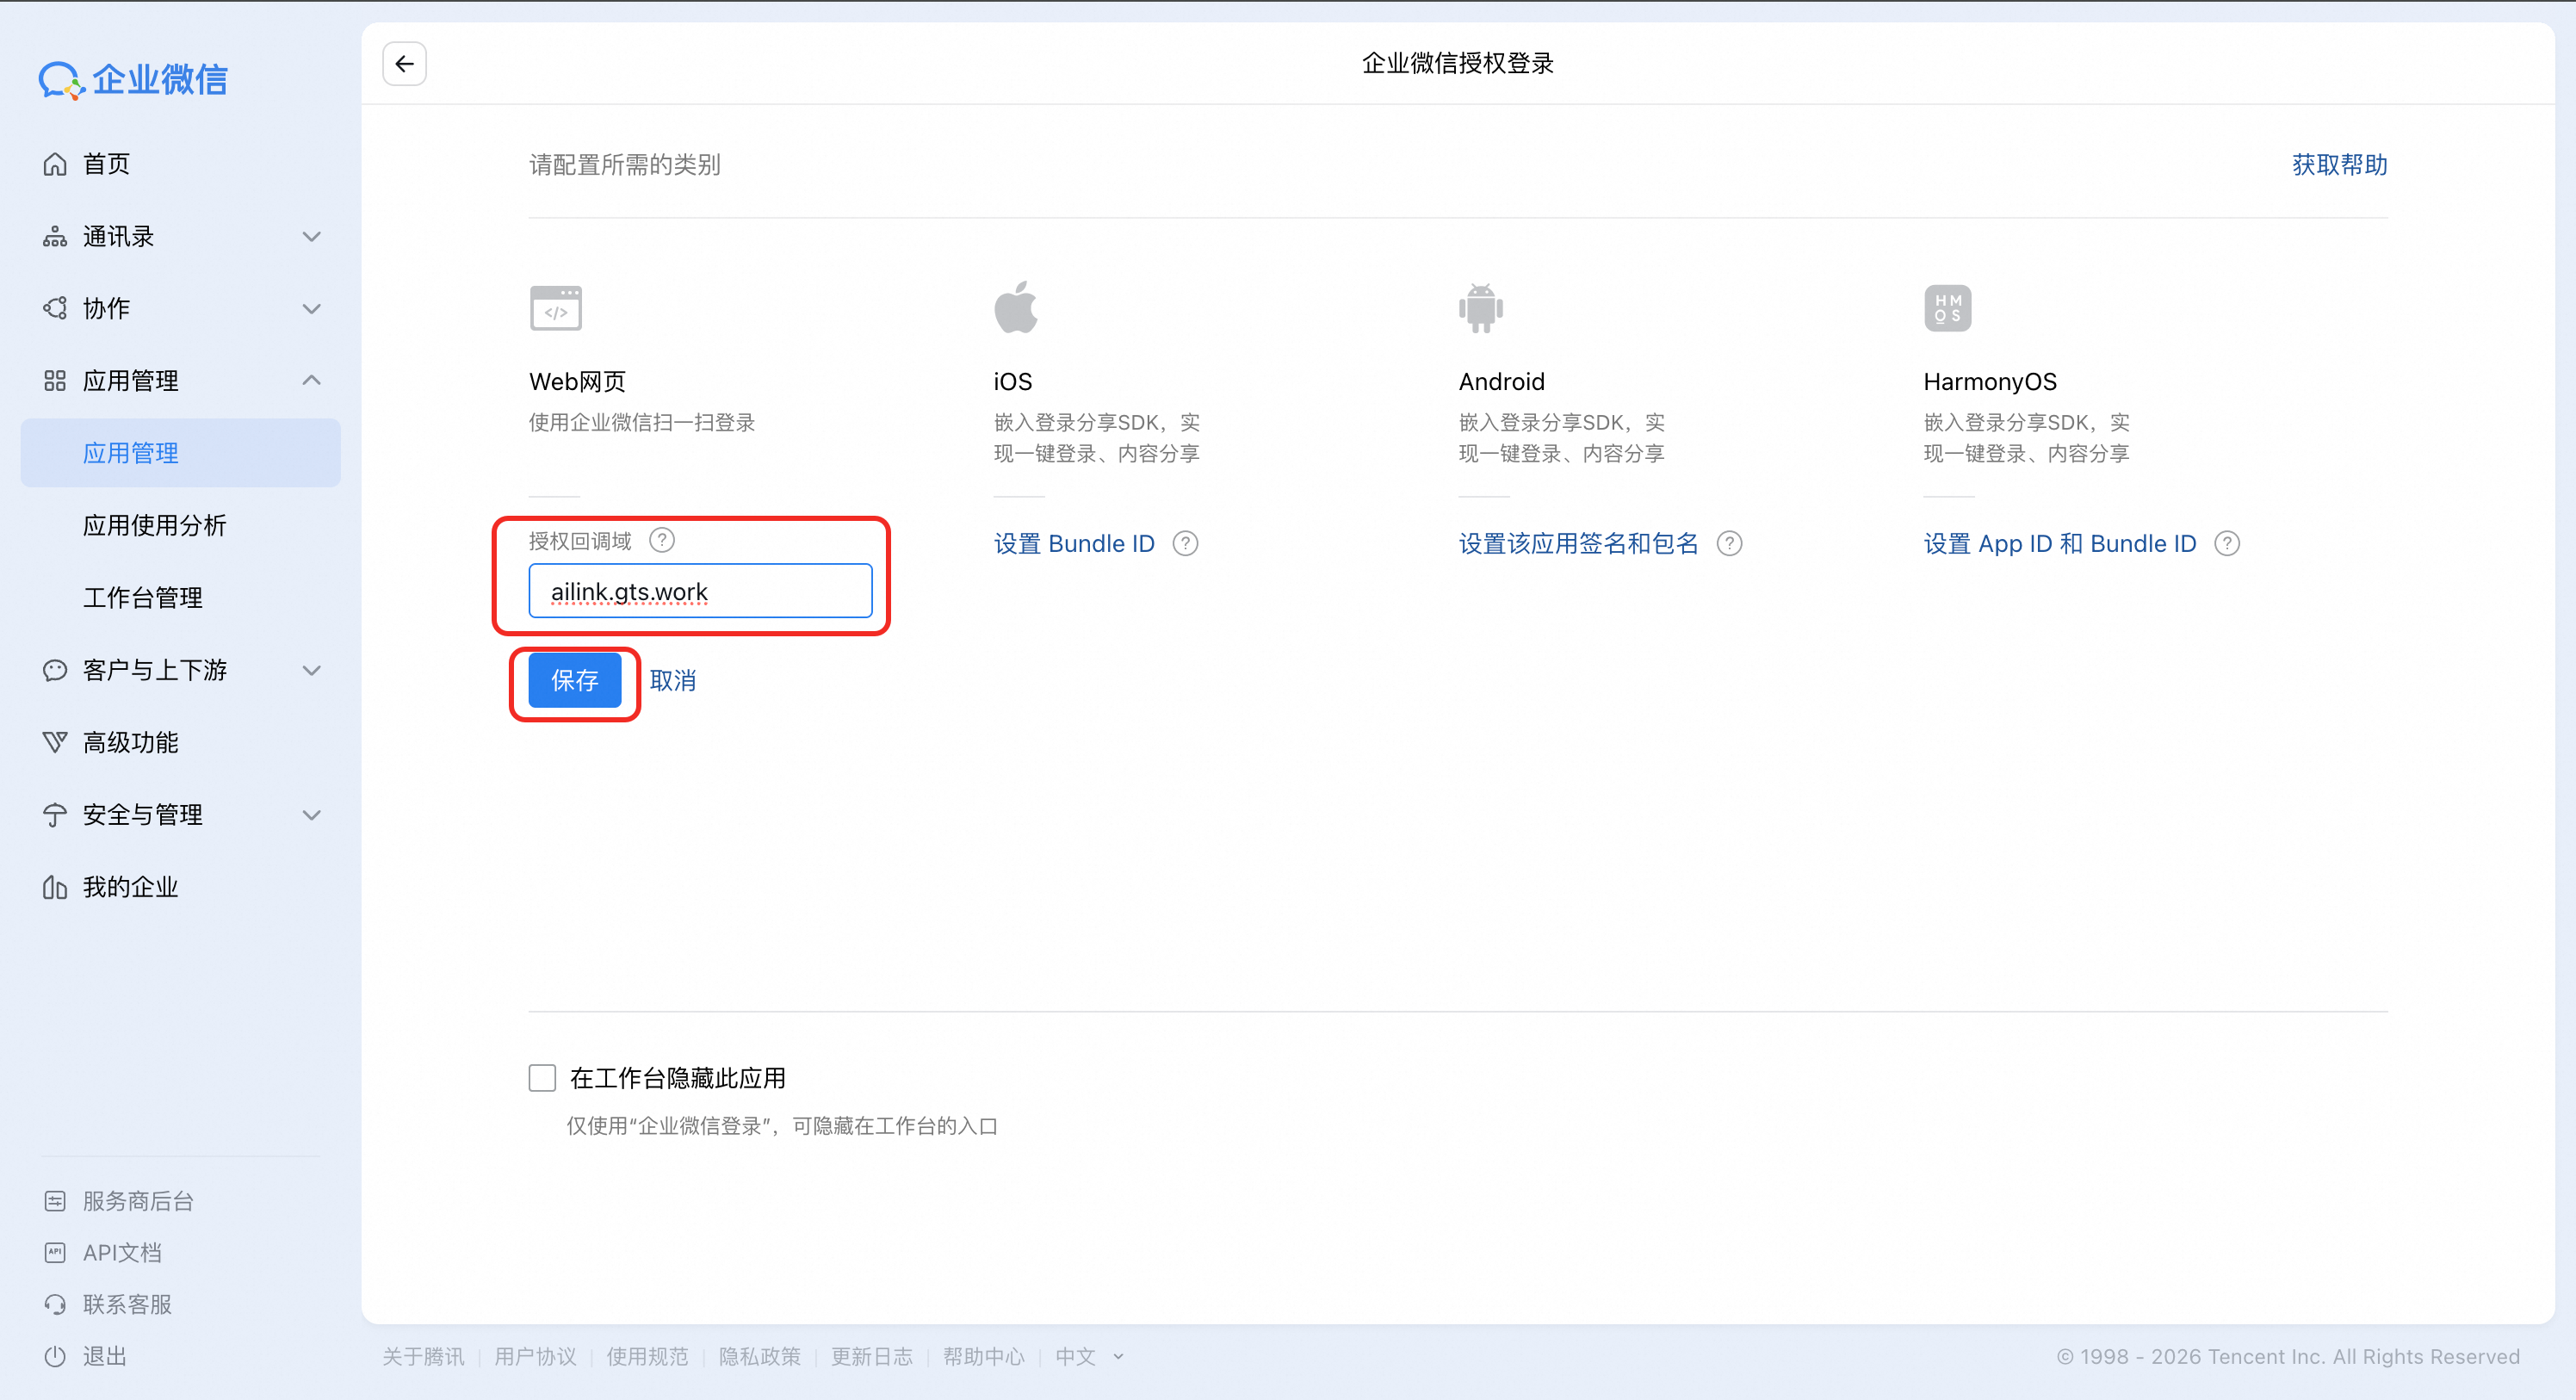Click the 取消 link

pyautogui.click(x=673, y=680)
